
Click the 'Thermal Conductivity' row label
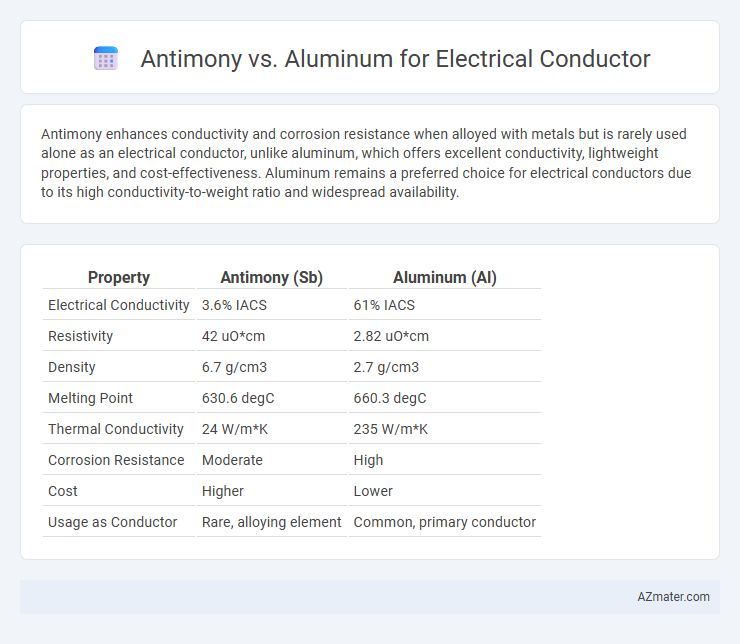(x=116, y=429)
